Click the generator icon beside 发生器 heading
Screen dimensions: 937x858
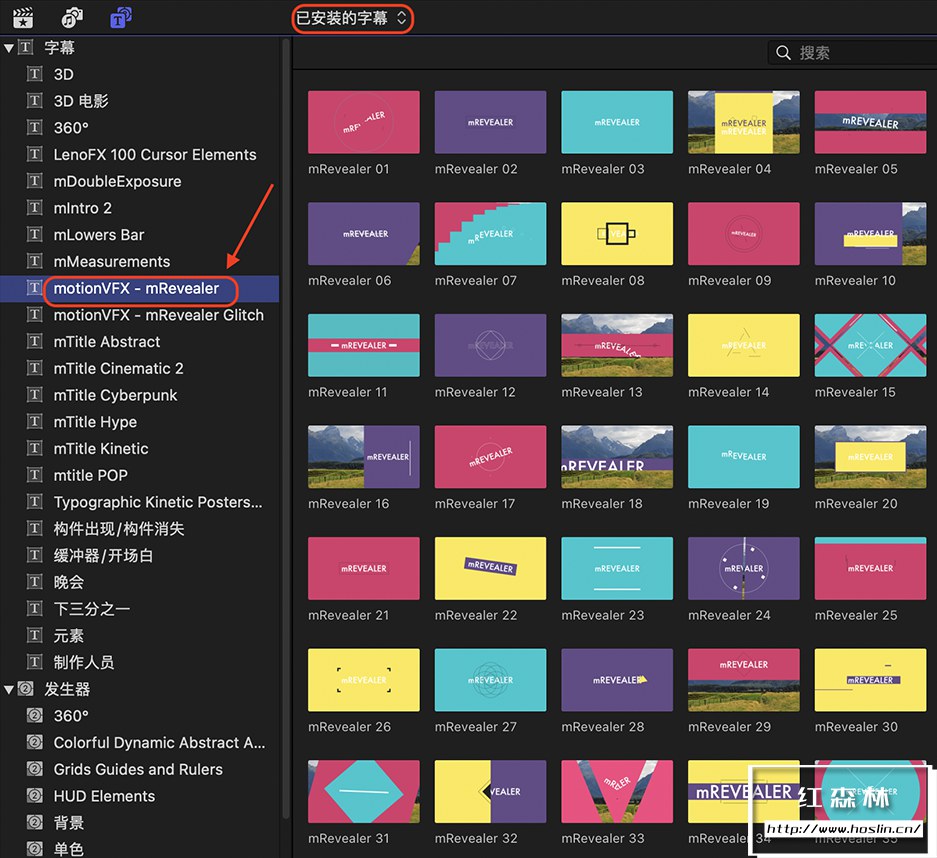point(25,689)
